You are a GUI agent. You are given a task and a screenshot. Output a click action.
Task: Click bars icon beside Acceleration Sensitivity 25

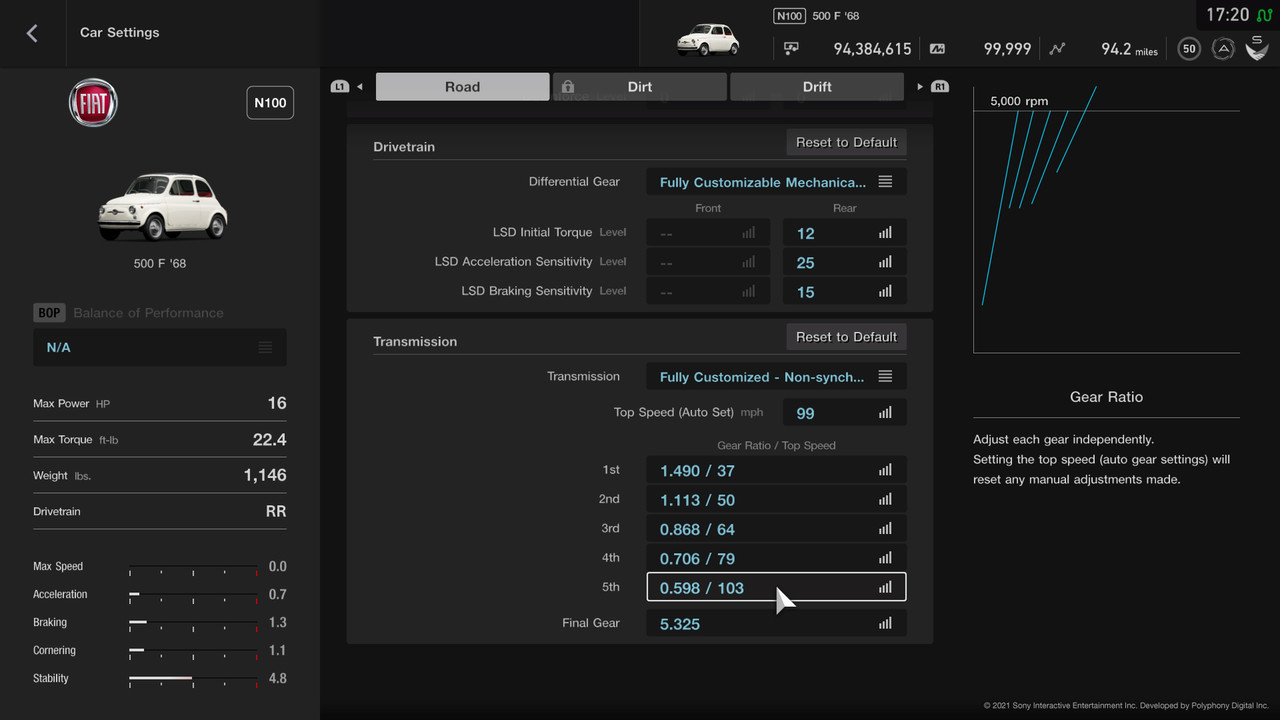885,262
